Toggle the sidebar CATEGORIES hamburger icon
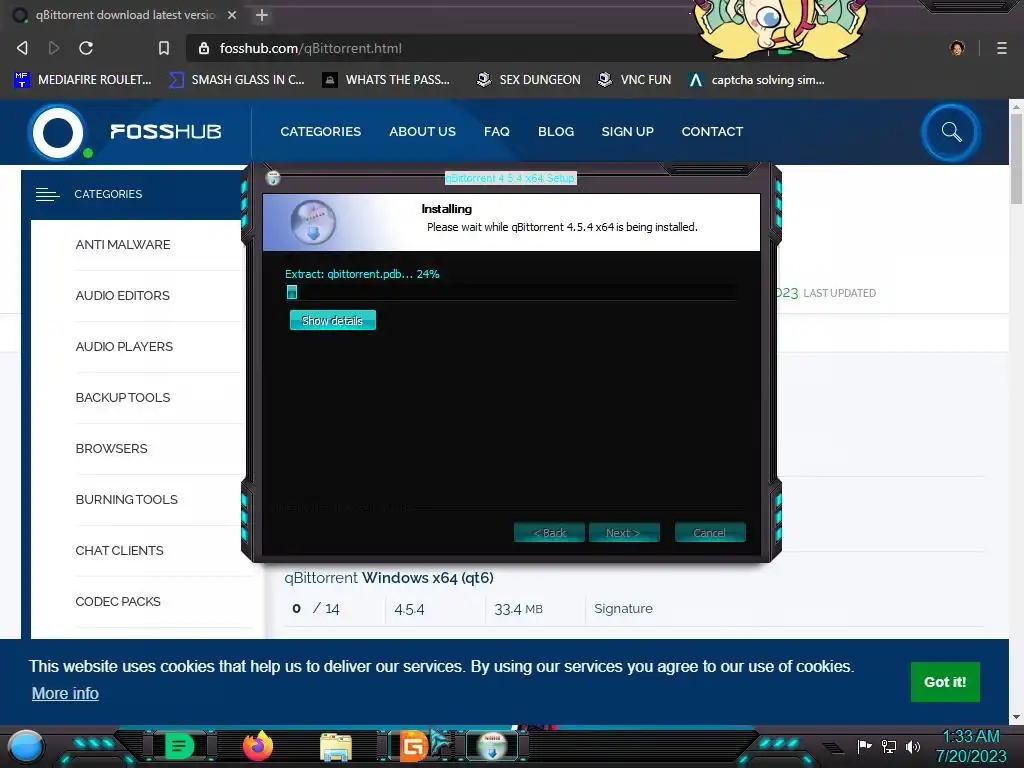The height and width of the screenshot is (768, 1024). [48, 194]
